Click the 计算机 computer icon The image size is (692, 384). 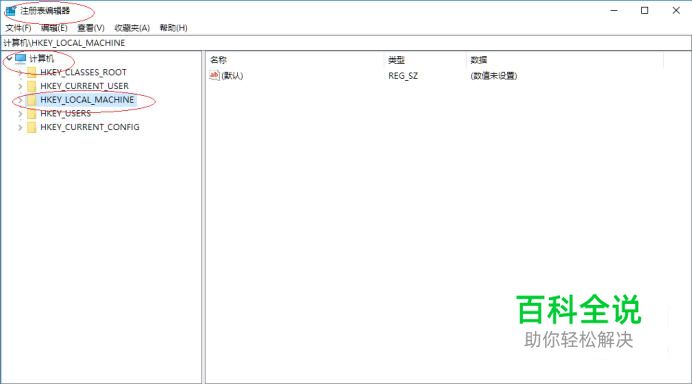[20, 58]
